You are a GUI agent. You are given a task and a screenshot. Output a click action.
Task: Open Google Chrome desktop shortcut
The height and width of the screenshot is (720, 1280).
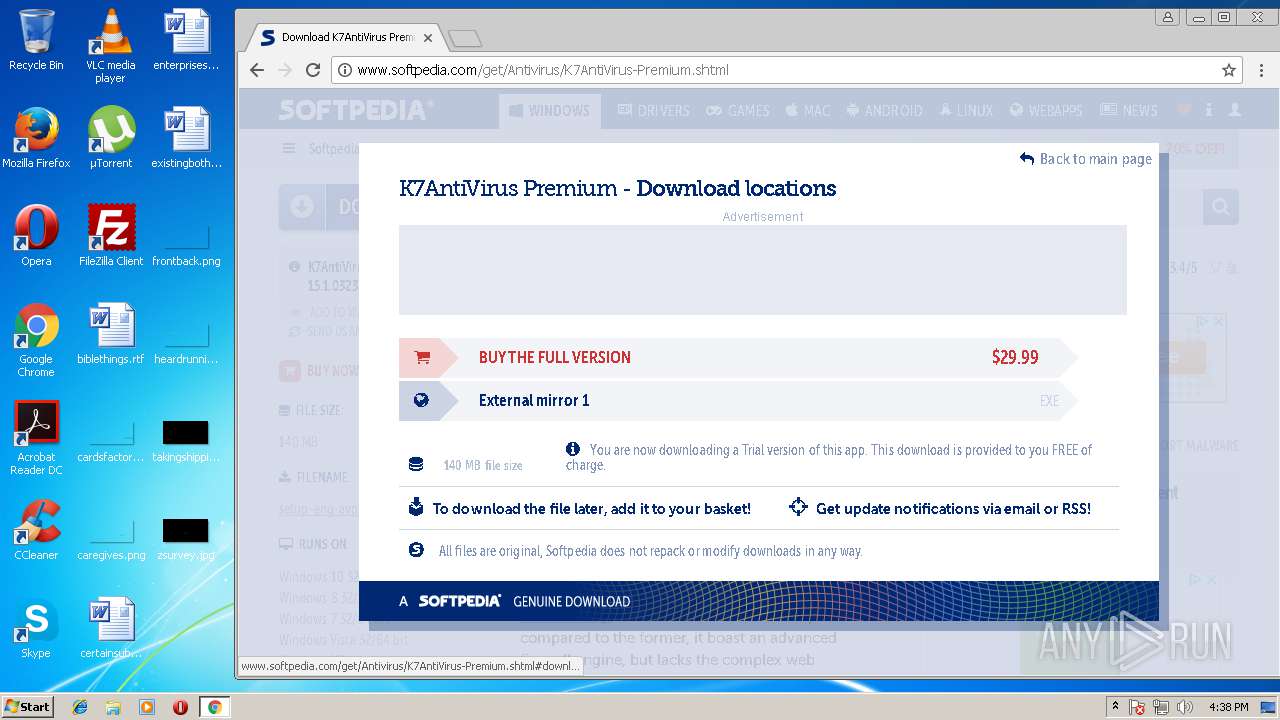pyautogui.click(x=36, y=340)
